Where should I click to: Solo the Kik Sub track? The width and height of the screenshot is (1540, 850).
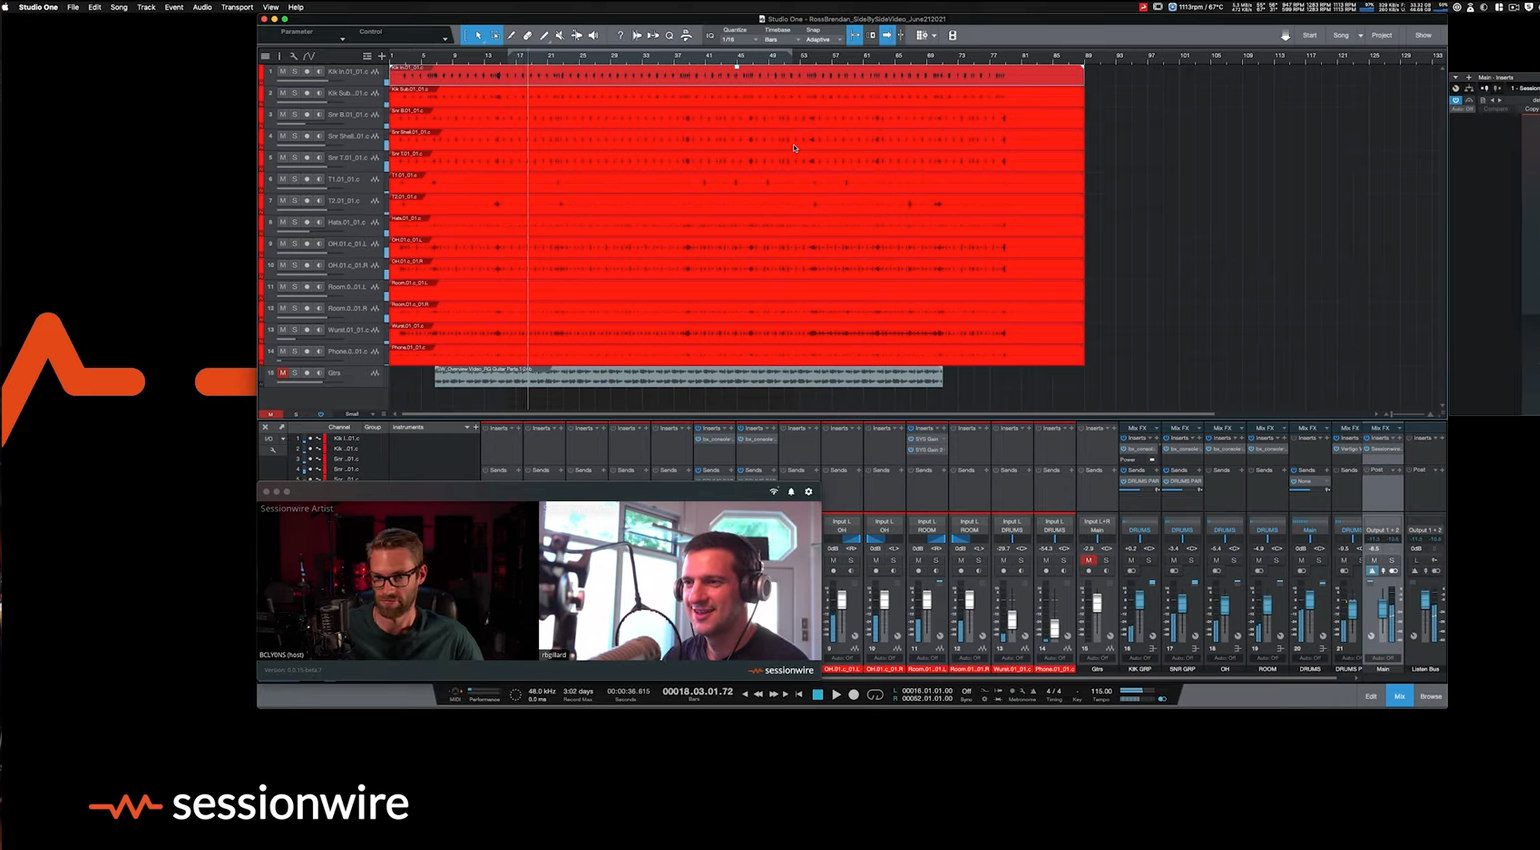(x=294, y=93)
